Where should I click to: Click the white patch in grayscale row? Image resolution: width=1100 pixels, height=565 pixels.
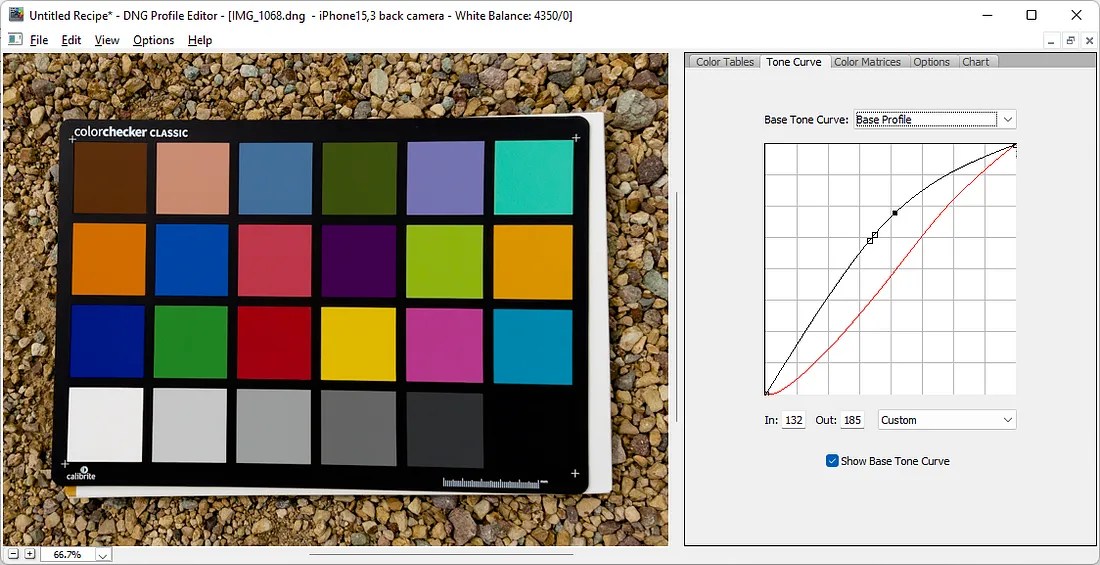(105, 425)
